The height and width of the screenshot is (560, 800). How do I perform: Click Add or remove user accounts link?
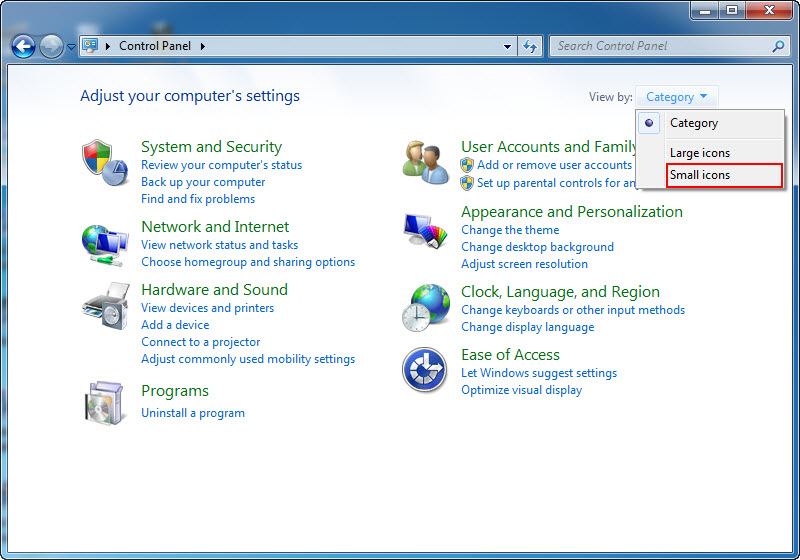(555, 165)
